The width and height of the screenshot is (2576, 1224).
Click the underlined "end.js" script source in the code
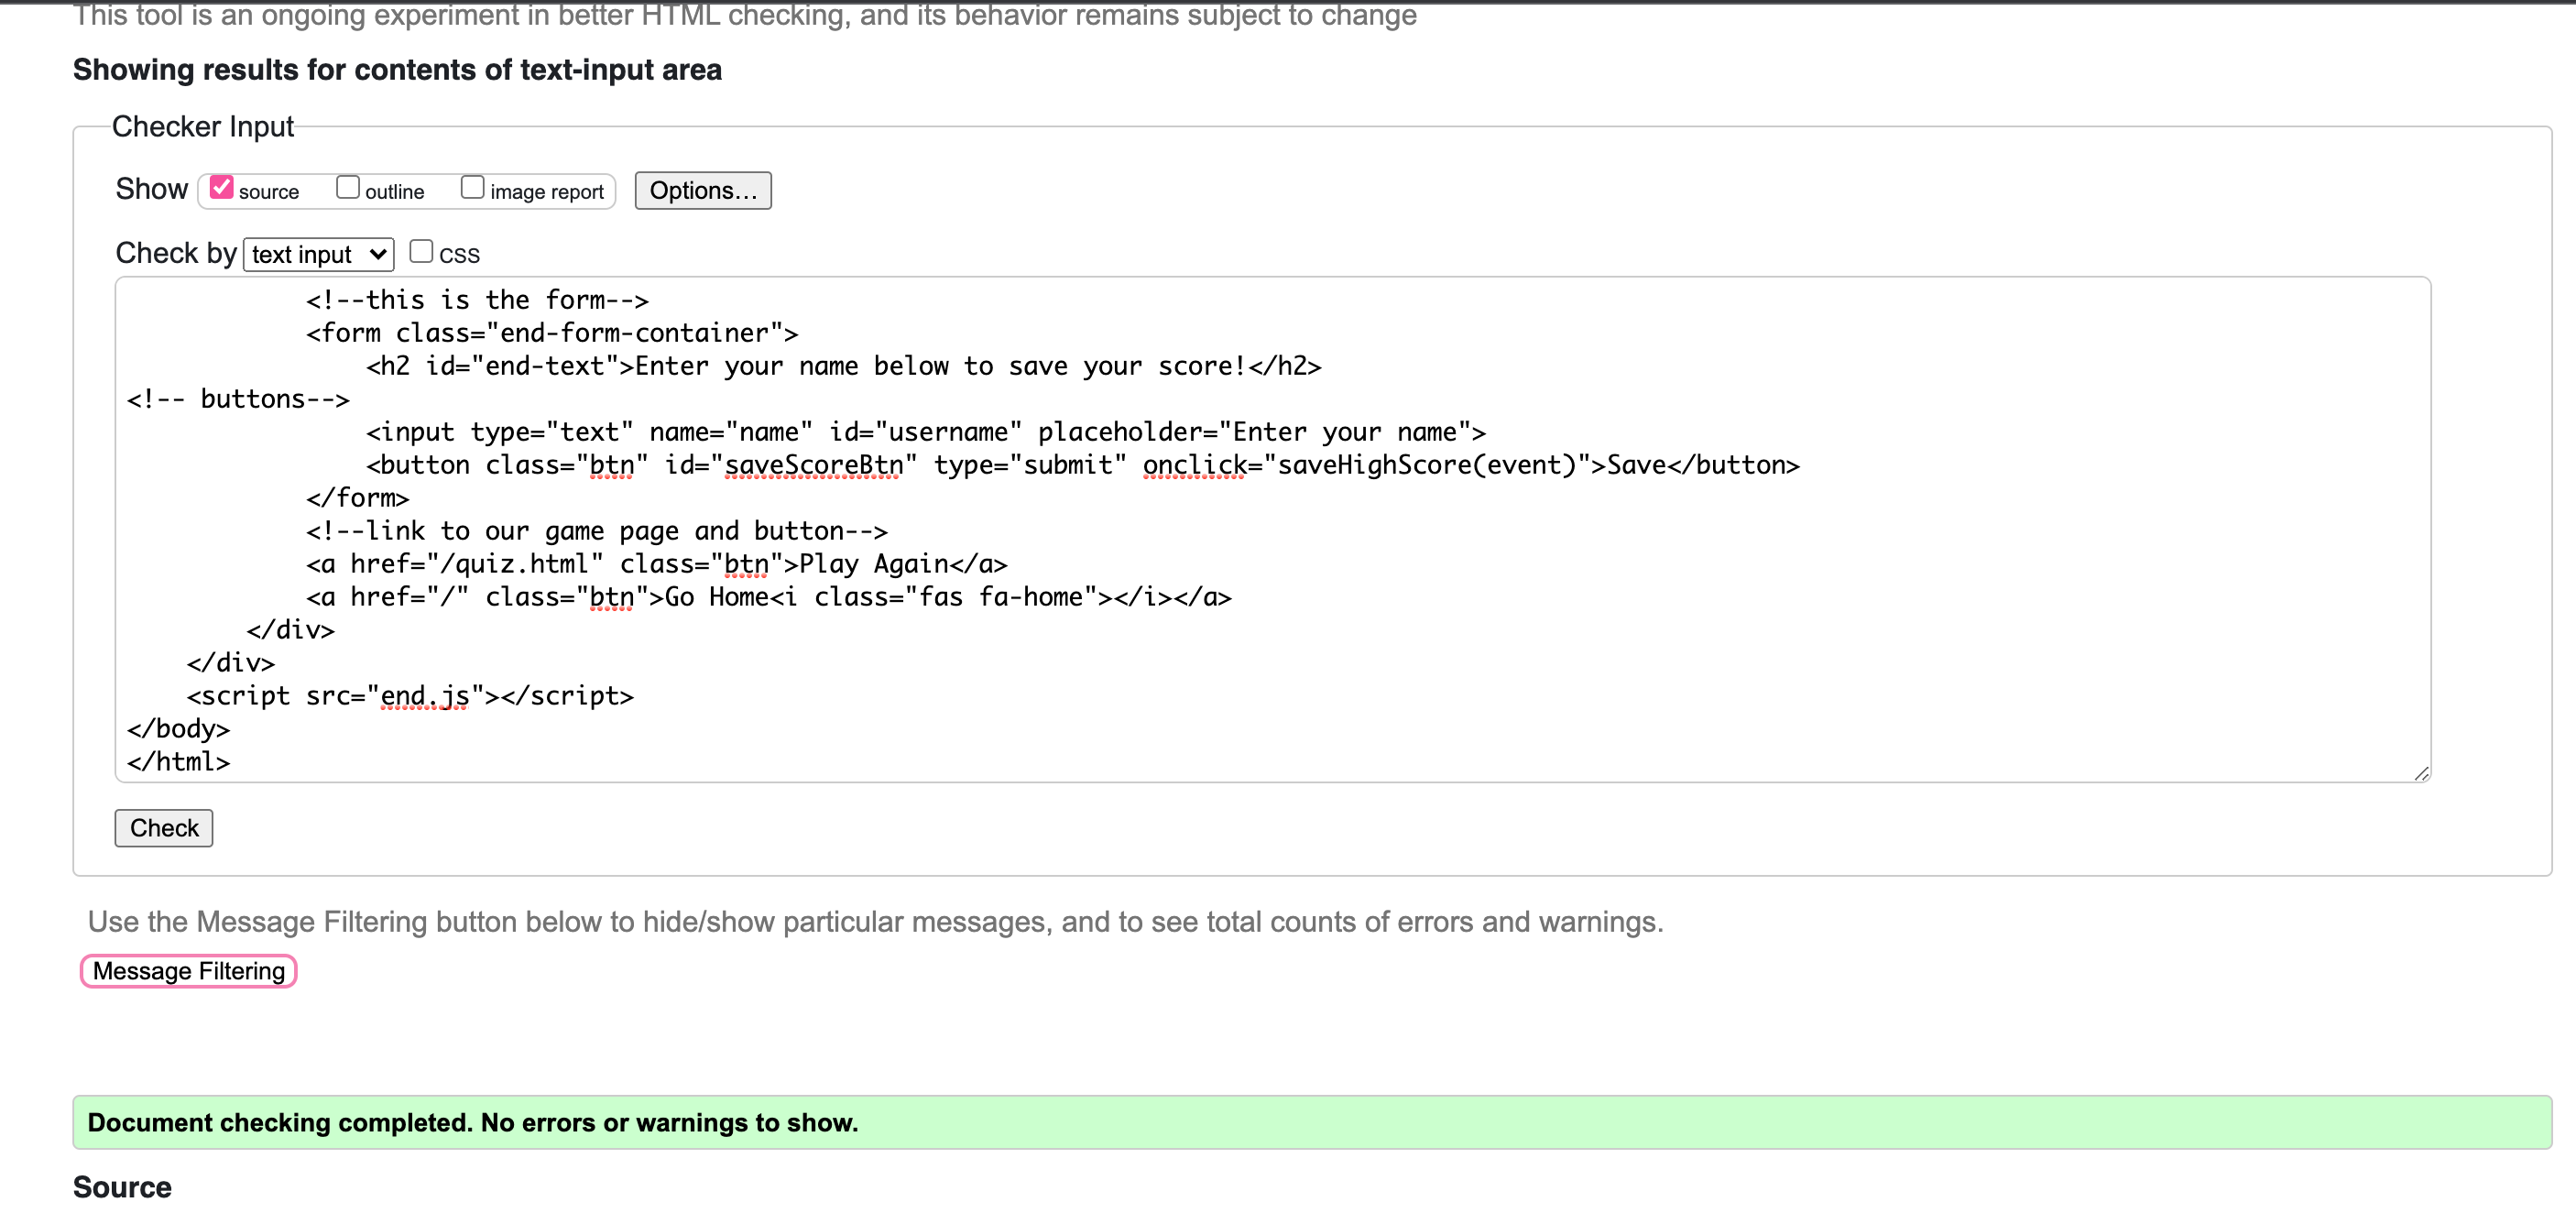point(425,695)
